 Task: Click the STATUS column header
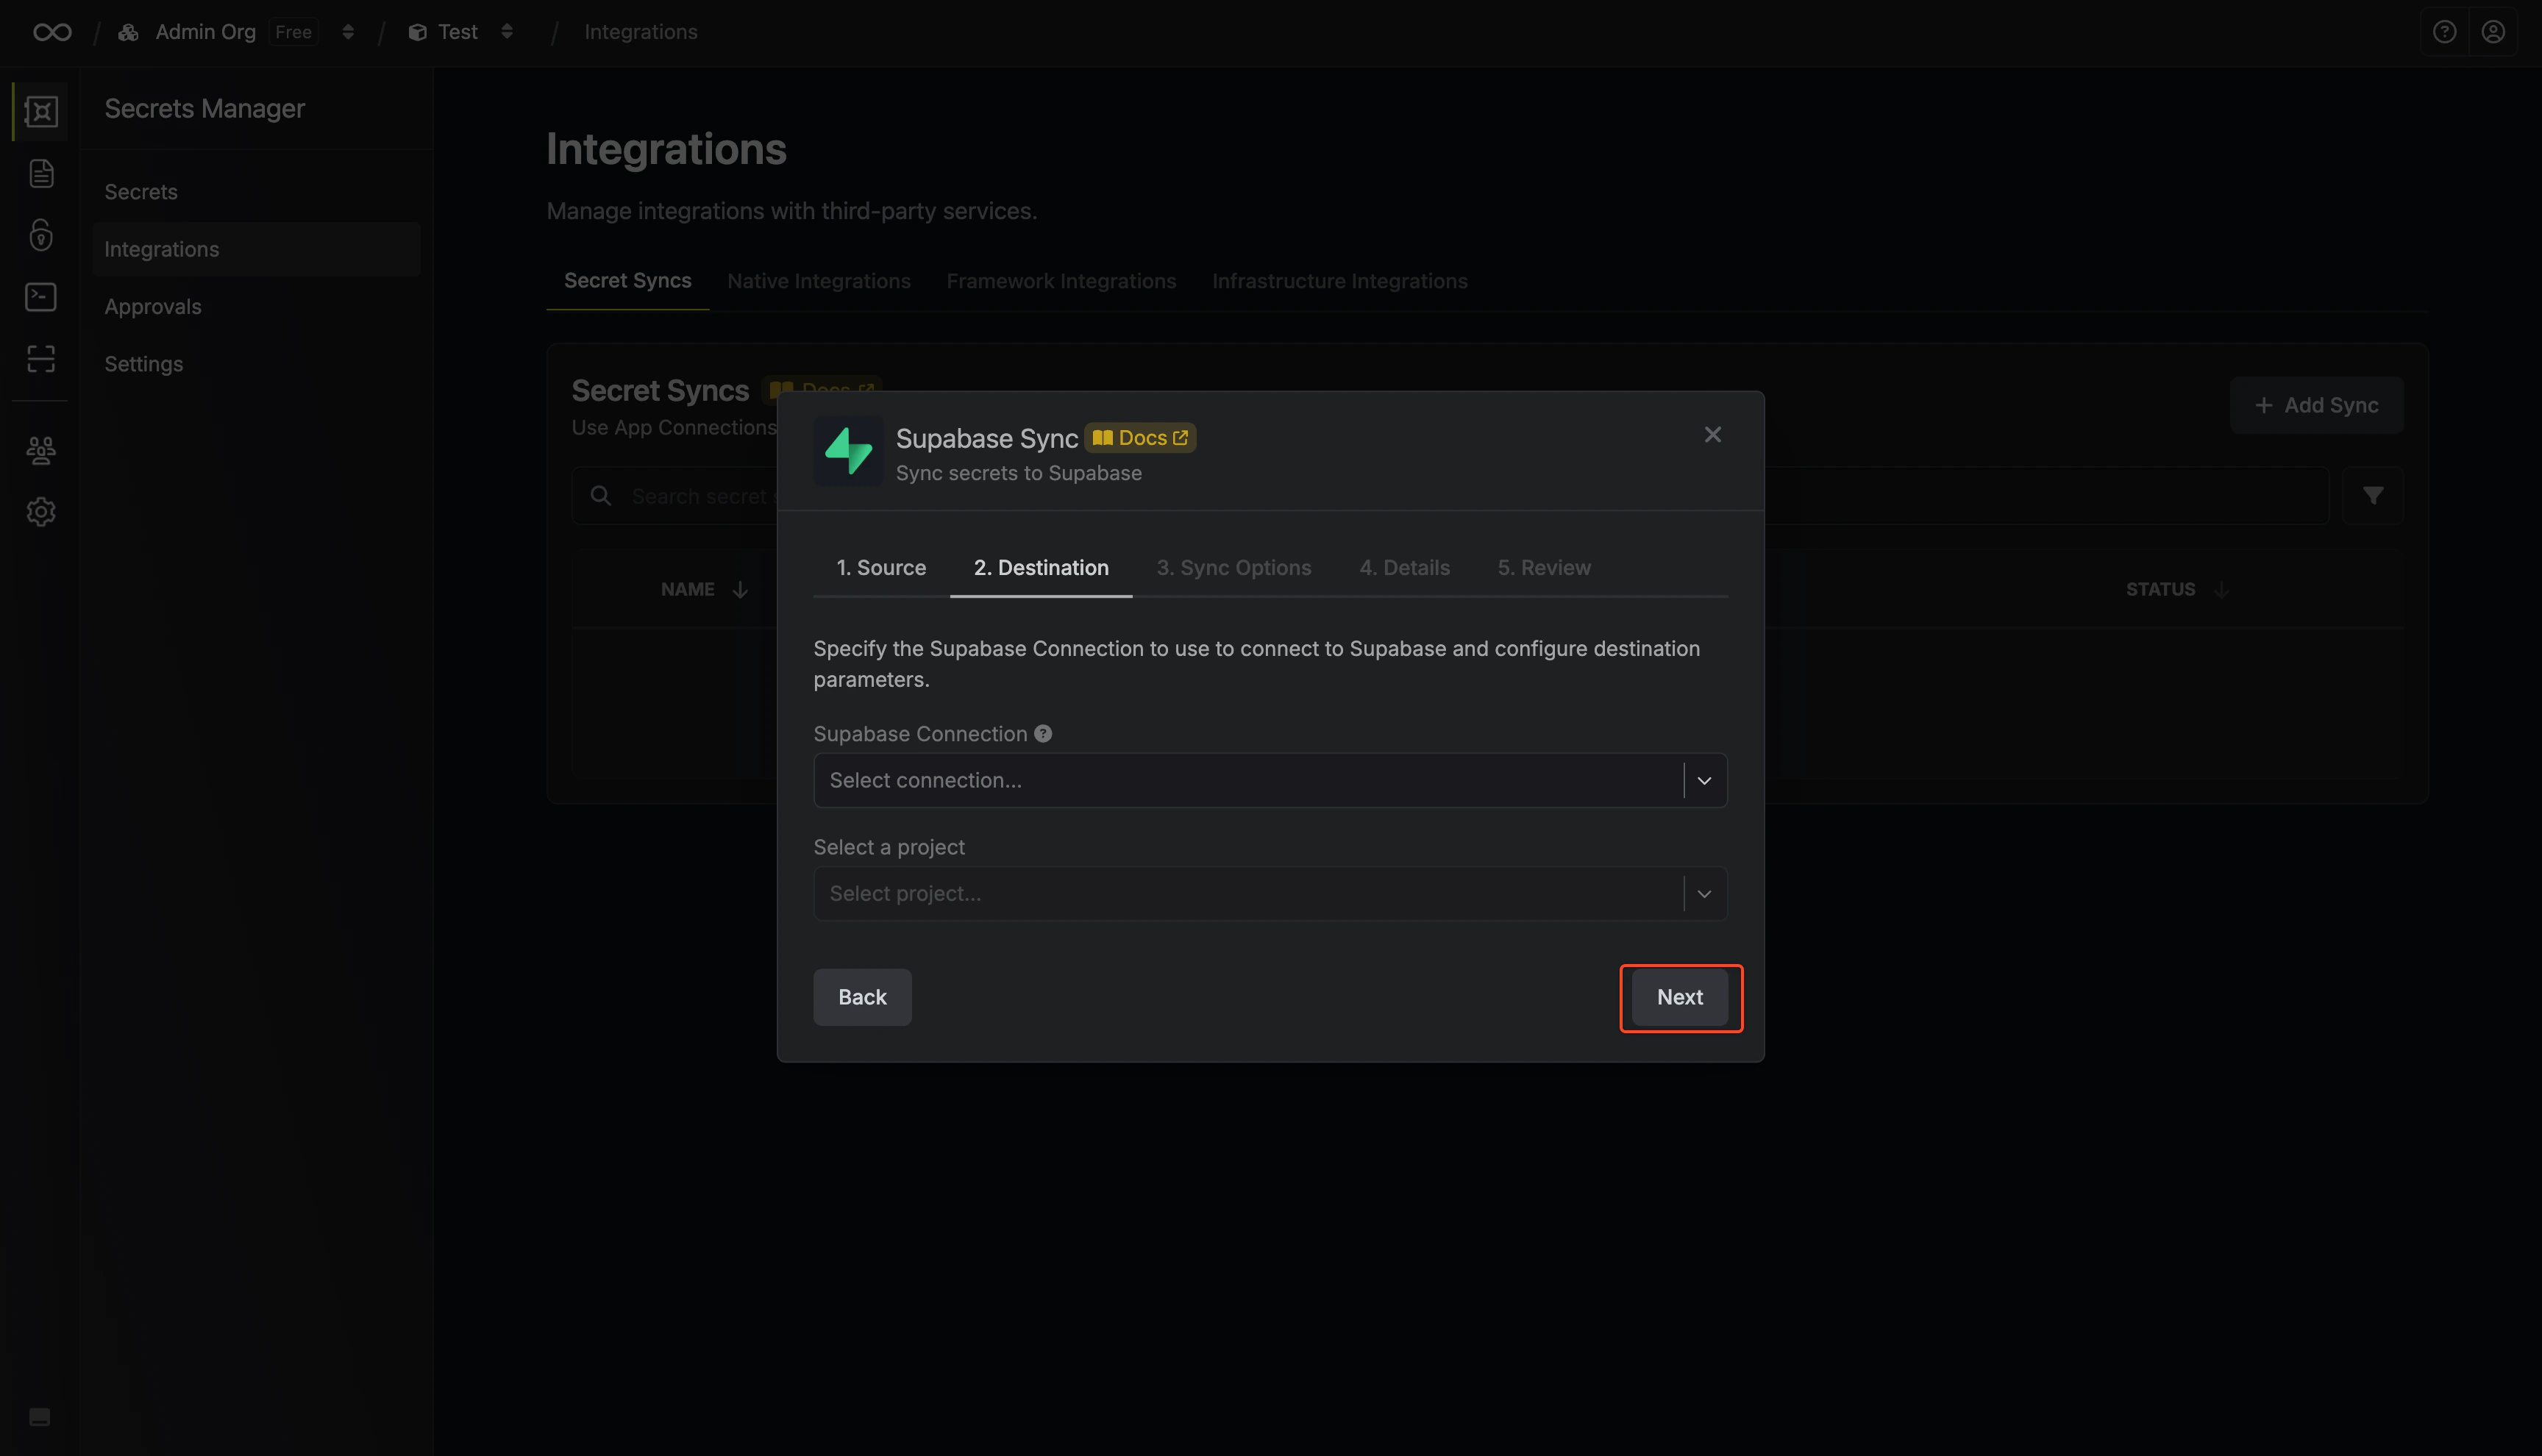click(2160, 590)
